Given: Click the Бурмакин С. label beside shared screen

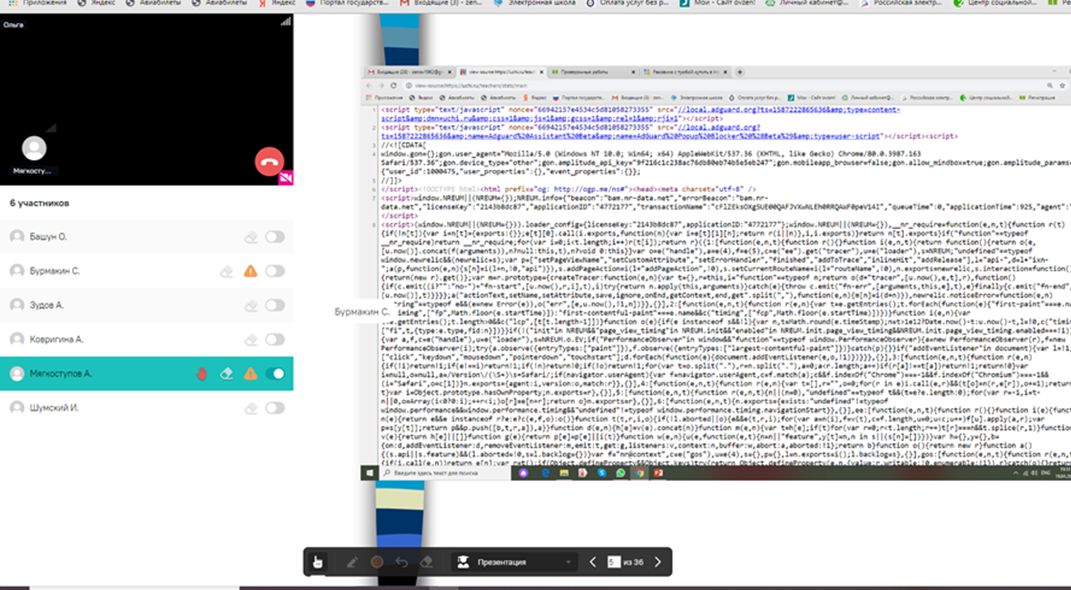Looking at the screenshot, I should [x=361, y=311].
